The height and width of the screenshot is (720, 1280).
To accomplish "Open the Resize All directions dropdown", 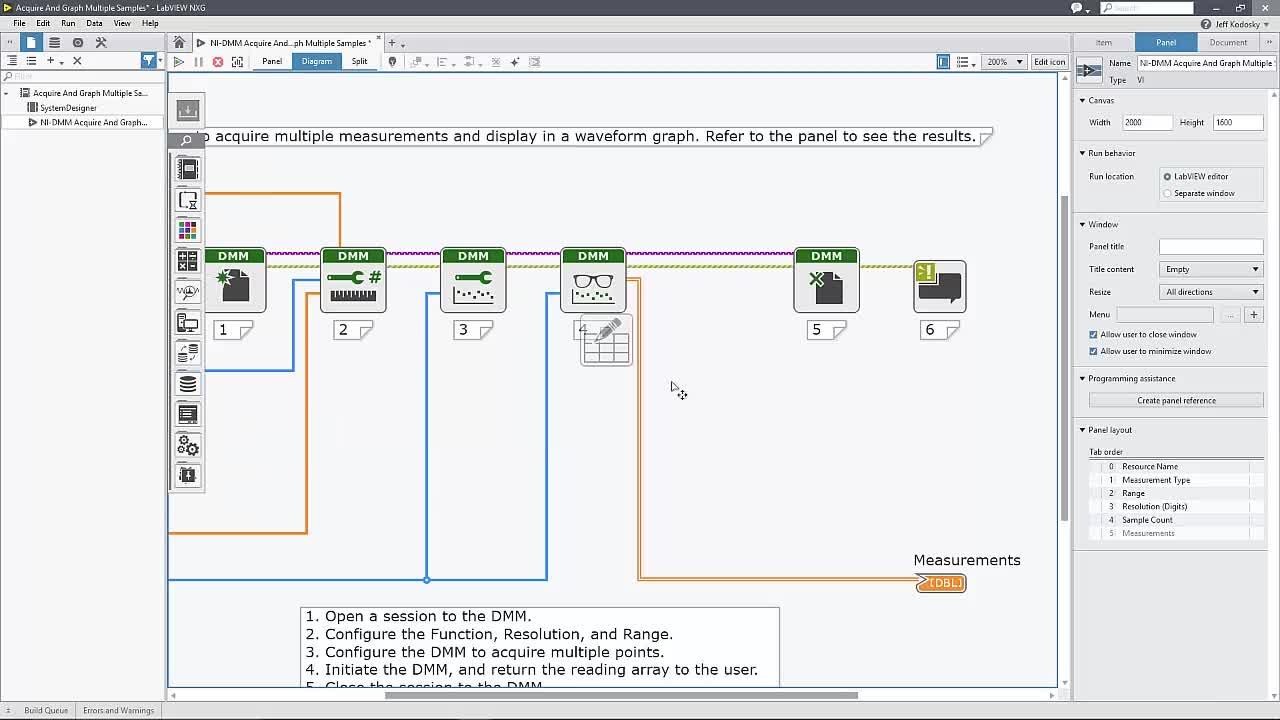I will click(1211, 292).
